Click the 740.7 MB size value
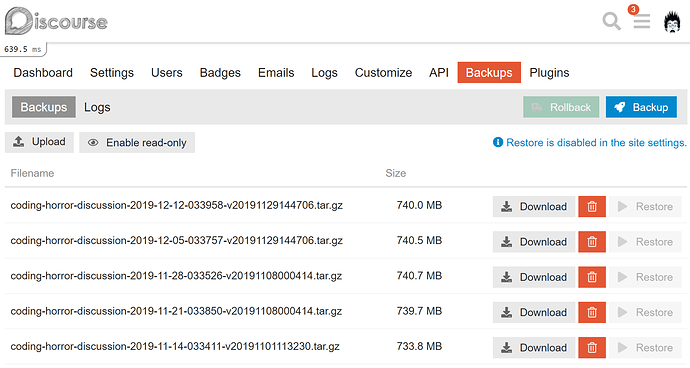 (x=419, y=276)
